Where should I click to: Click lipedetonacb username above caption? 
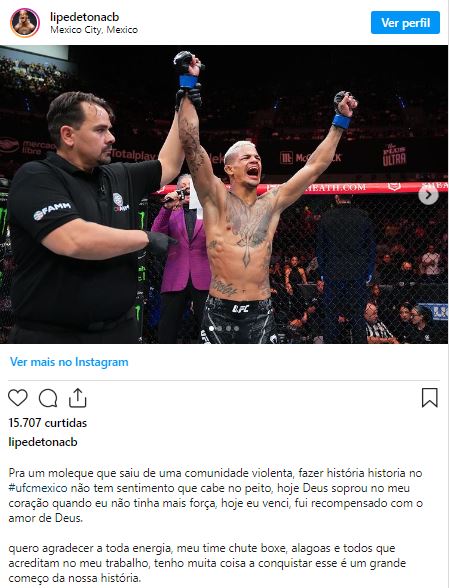coord(43,442)
